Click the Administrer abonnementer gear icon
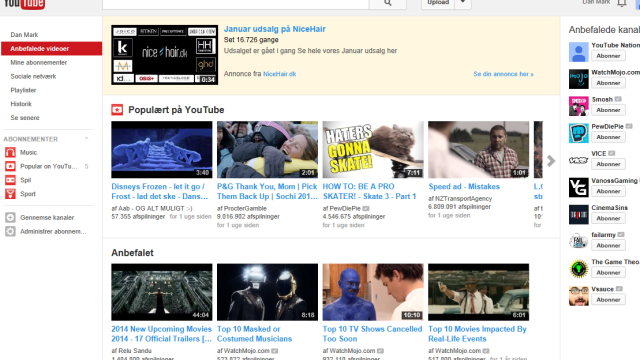640x360 pixels. [x=10, y=231]
